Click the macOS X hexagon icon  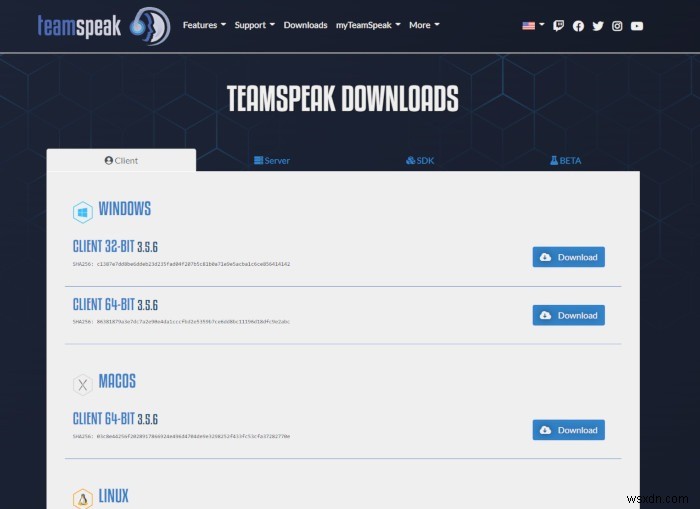[x=83, y=384]
